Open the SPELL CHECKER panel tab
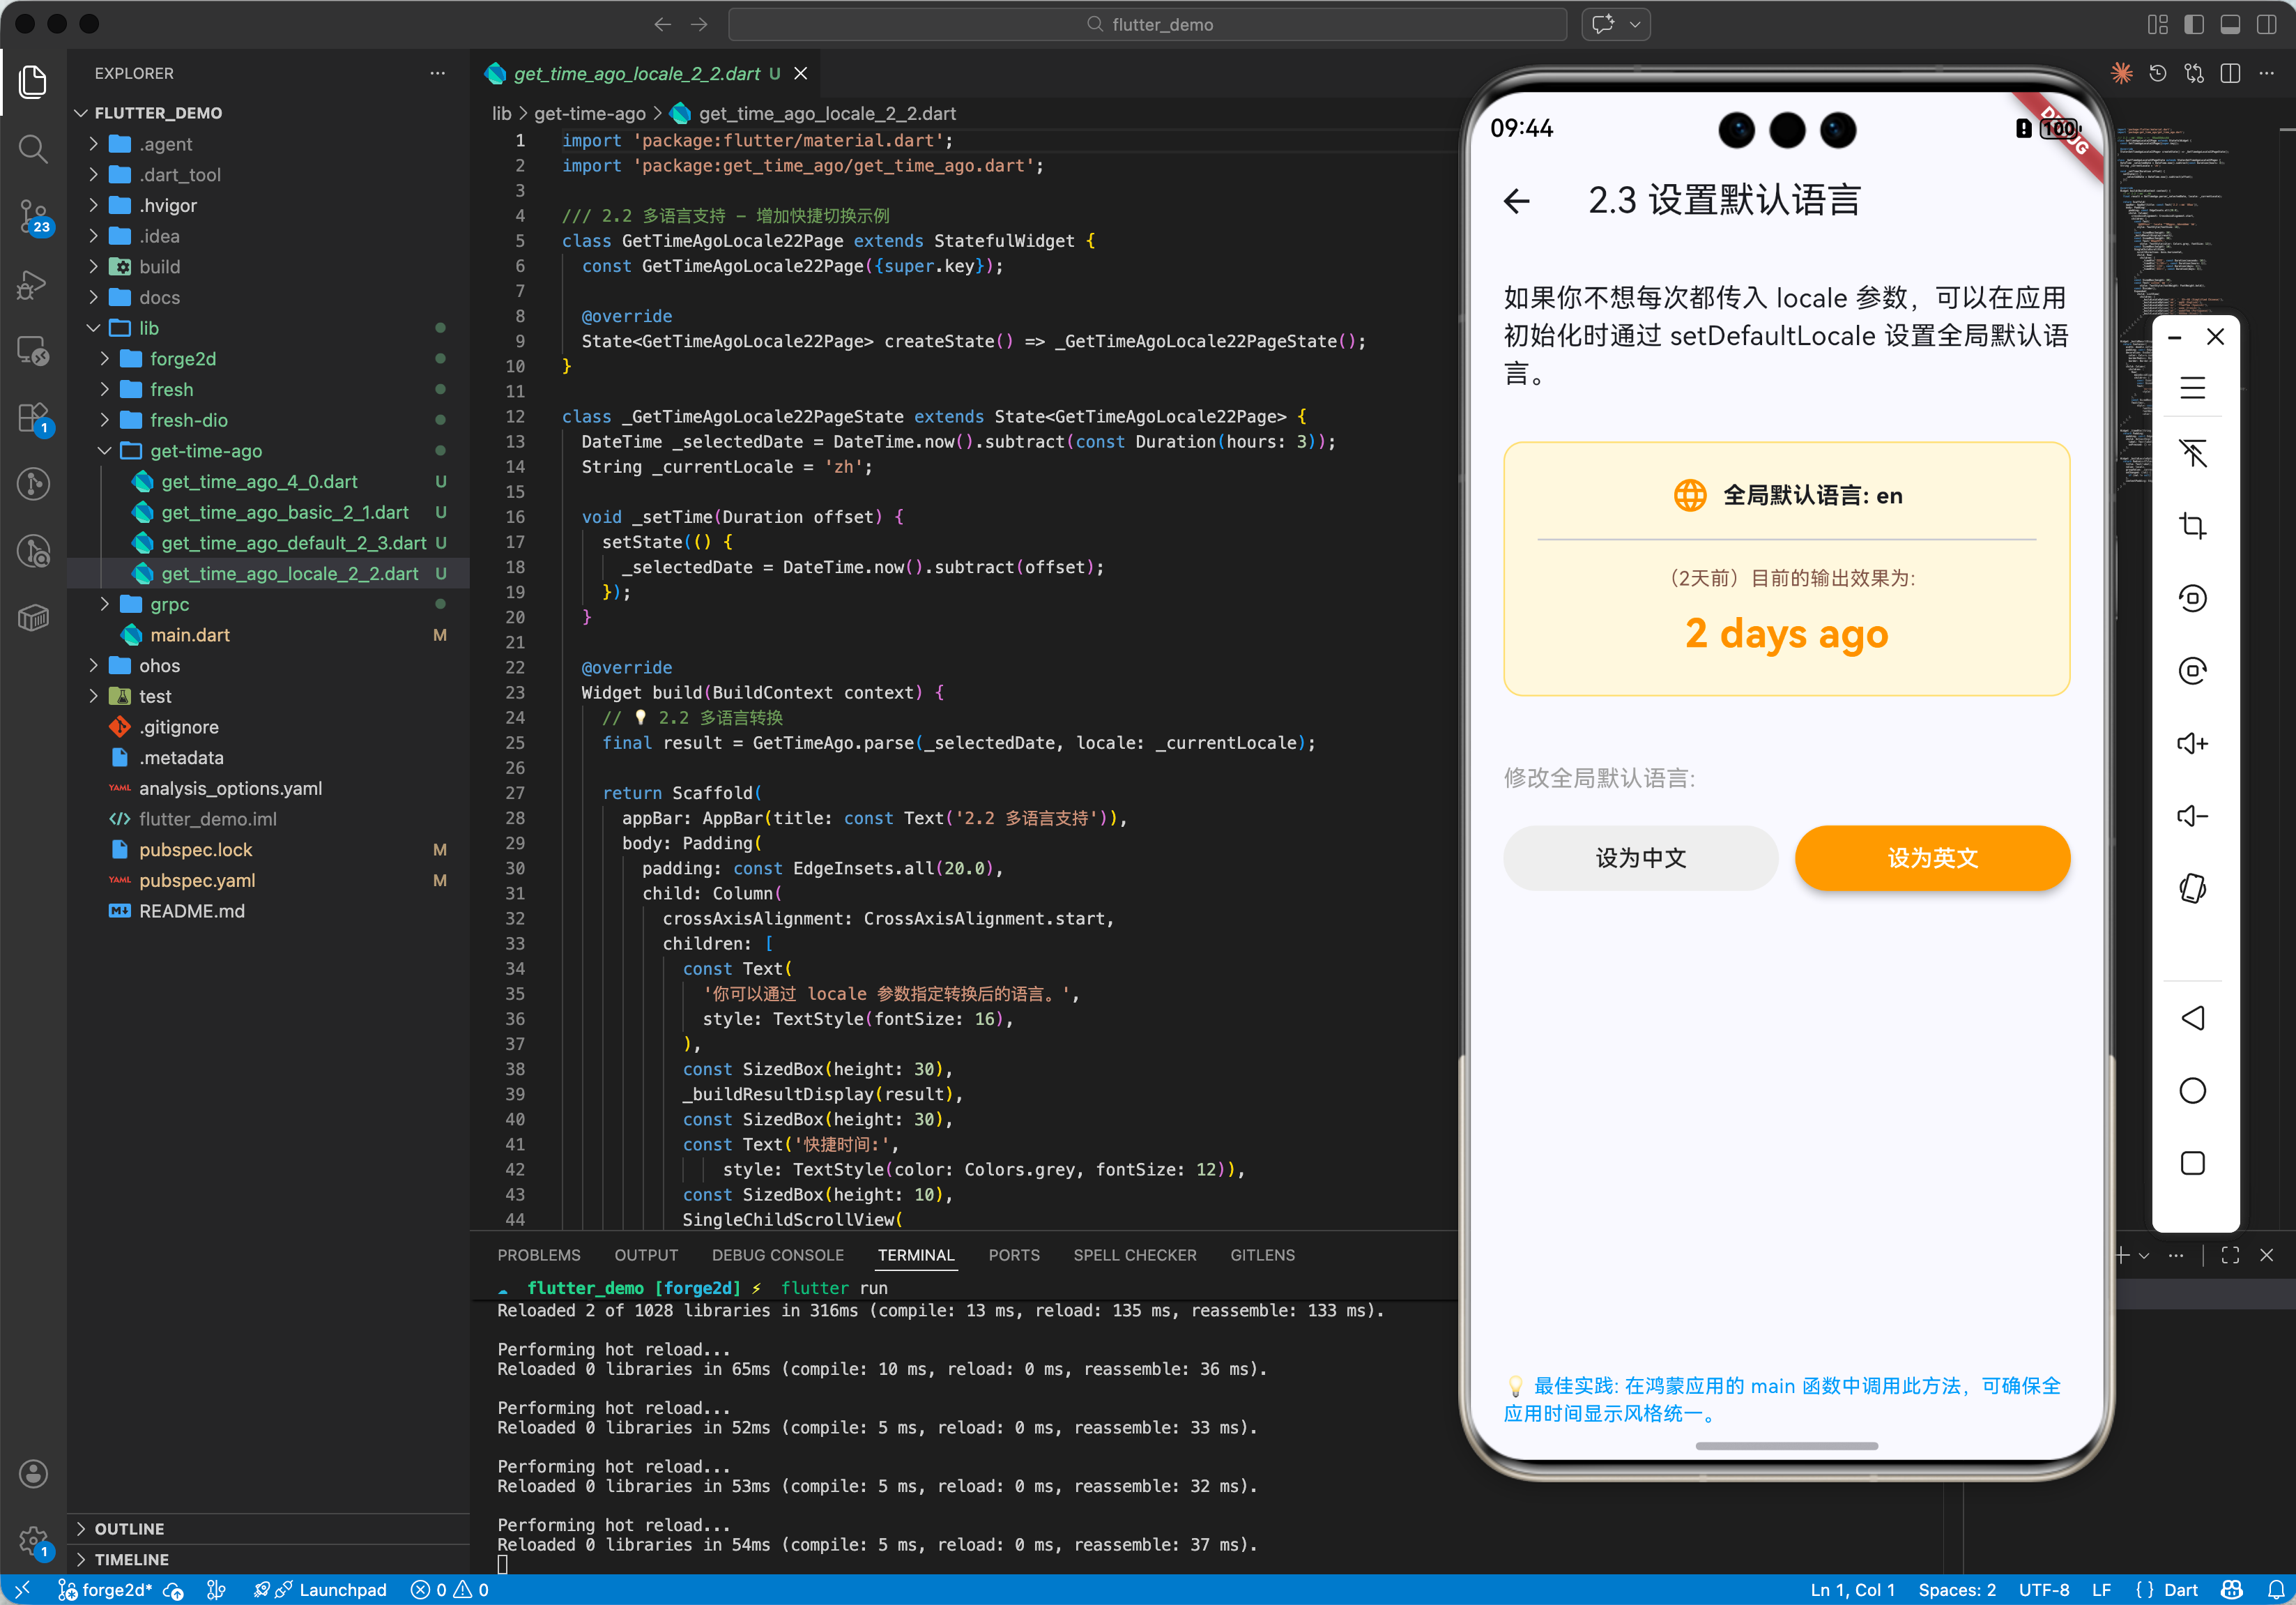 1135,1255
